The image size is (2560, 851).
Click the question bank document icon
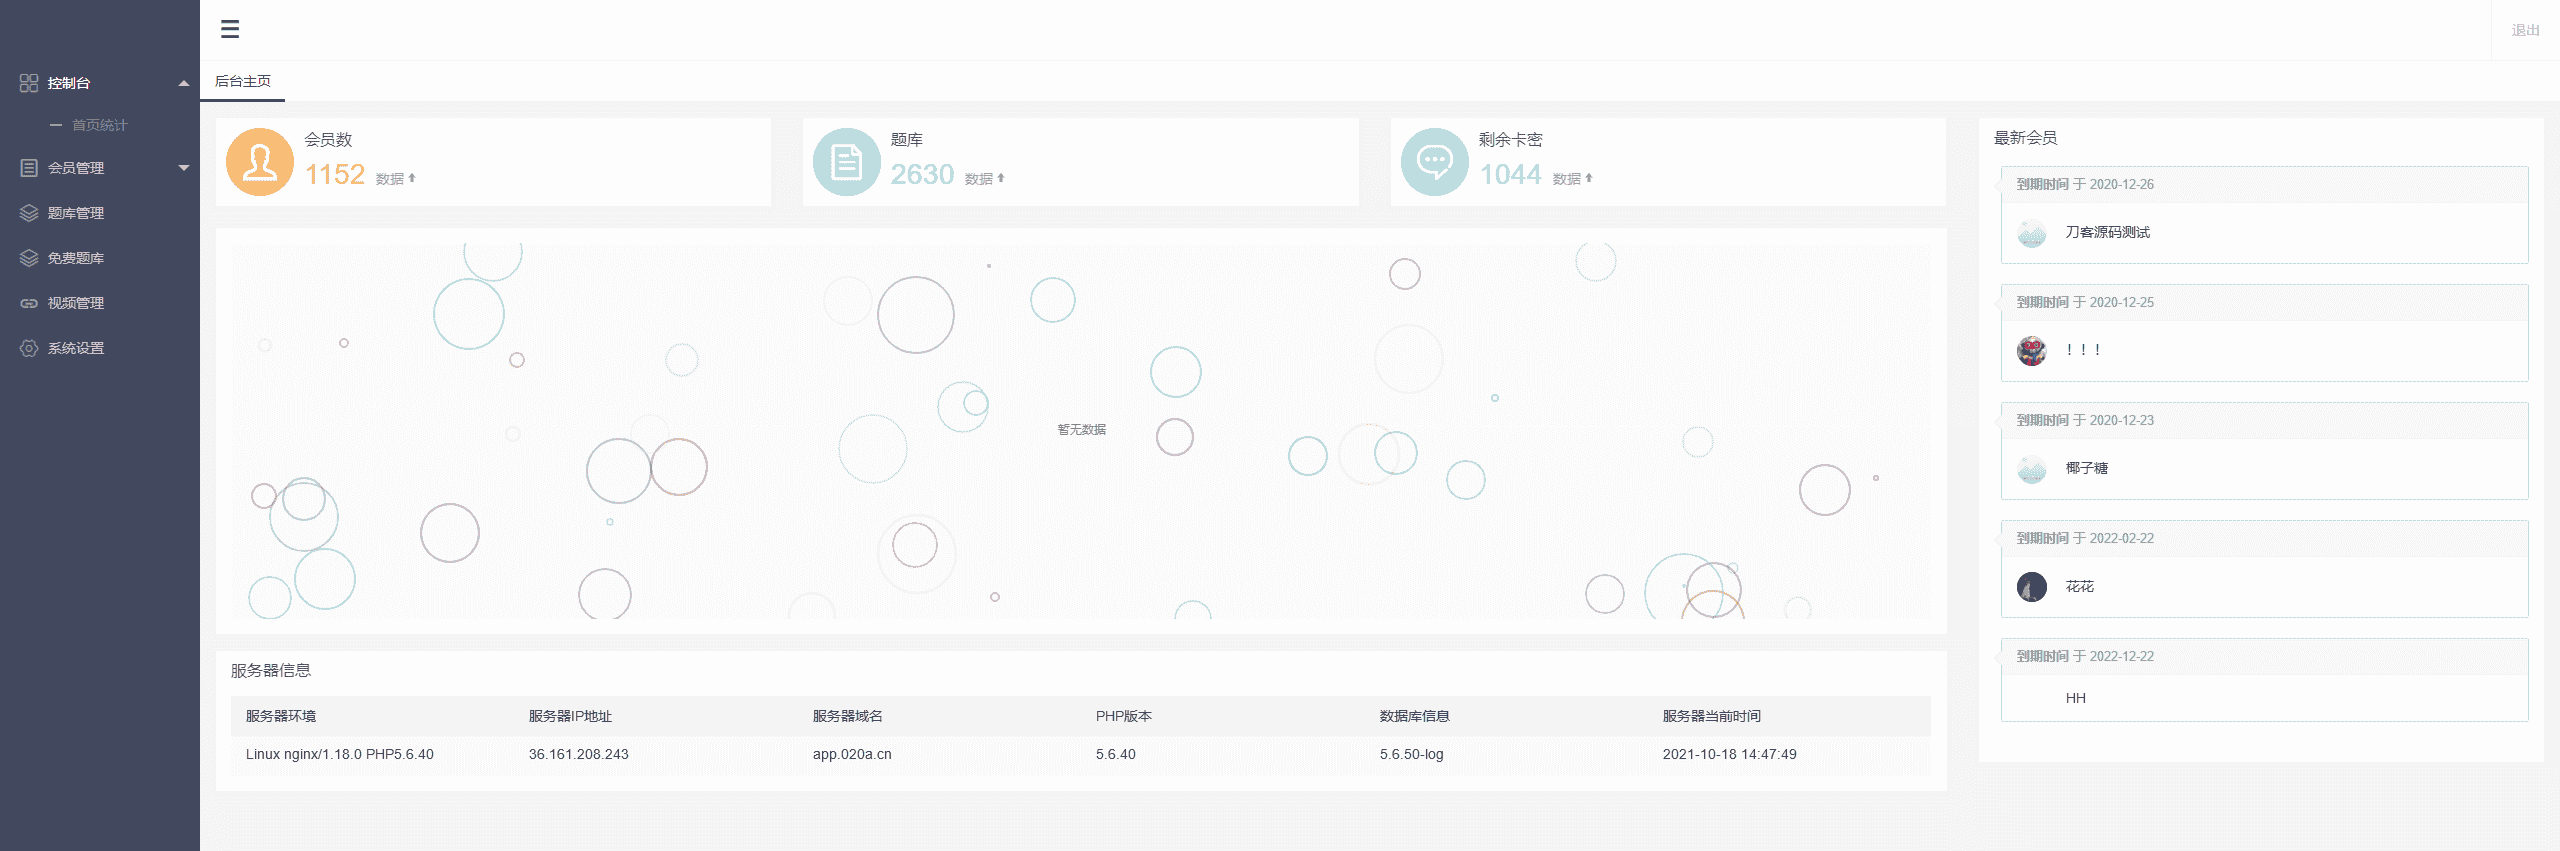(x=846, y=162)
